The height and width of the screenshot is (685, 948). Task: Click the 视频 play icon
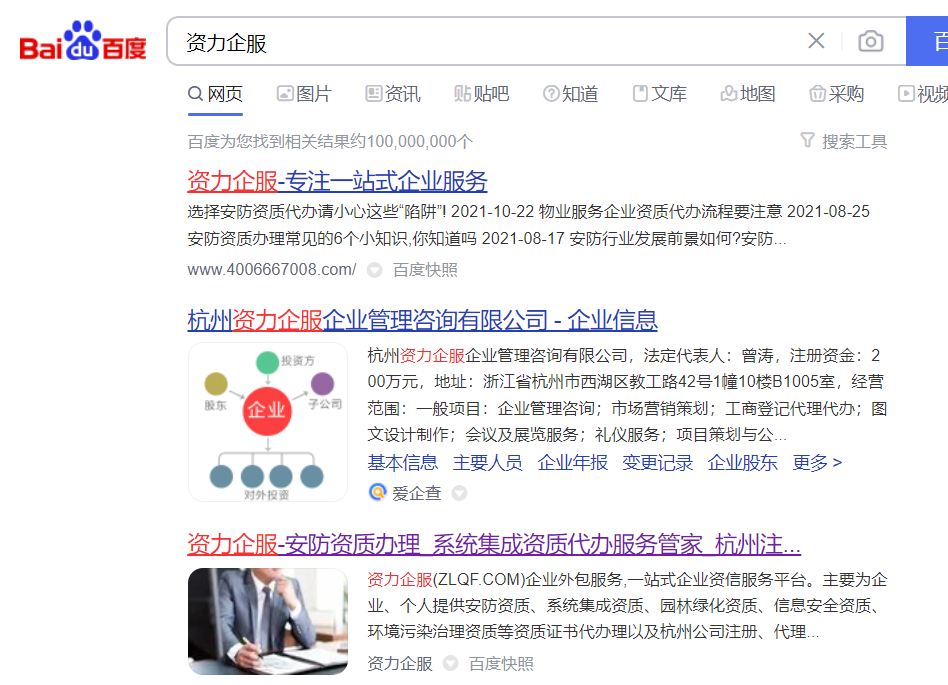[x=906, y=94]
